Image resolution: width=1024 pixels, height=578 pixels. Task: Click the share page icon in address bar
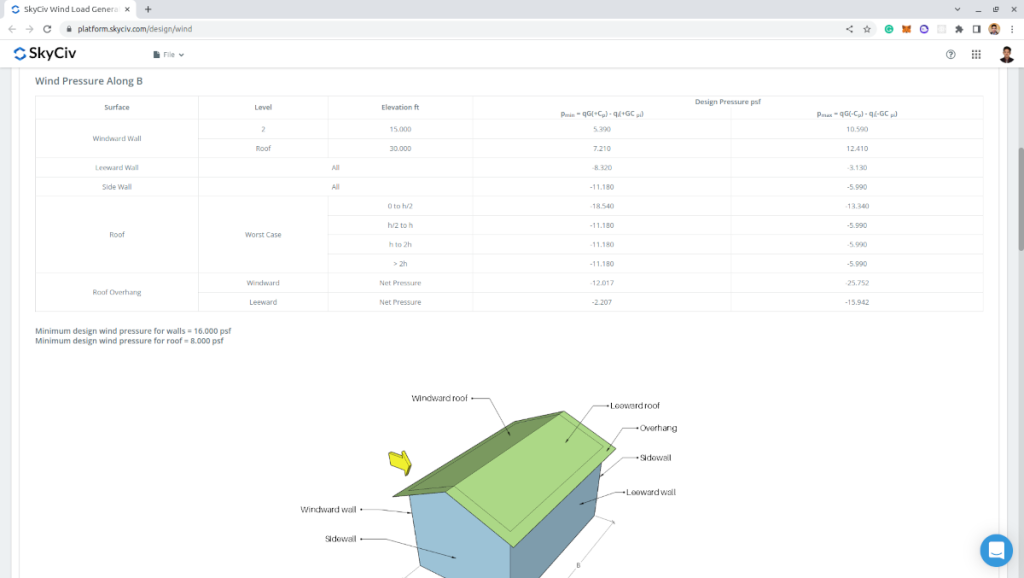coord(849,29)
